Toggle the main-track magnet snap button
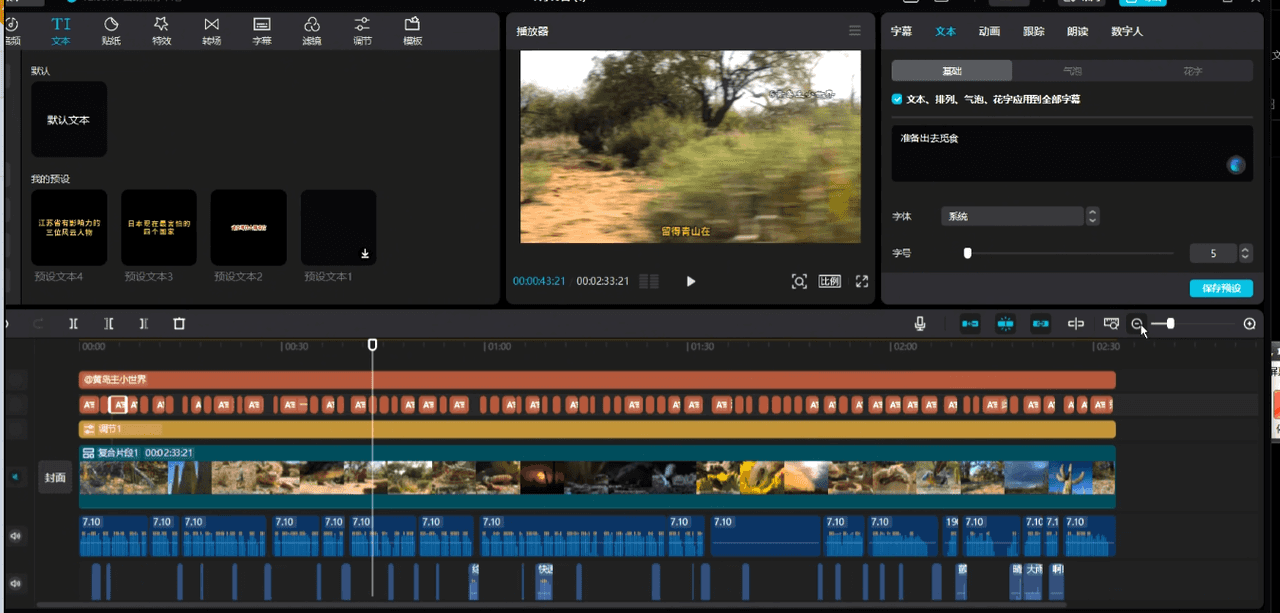This screenshot has width=1280, height=613. point(970,324)
